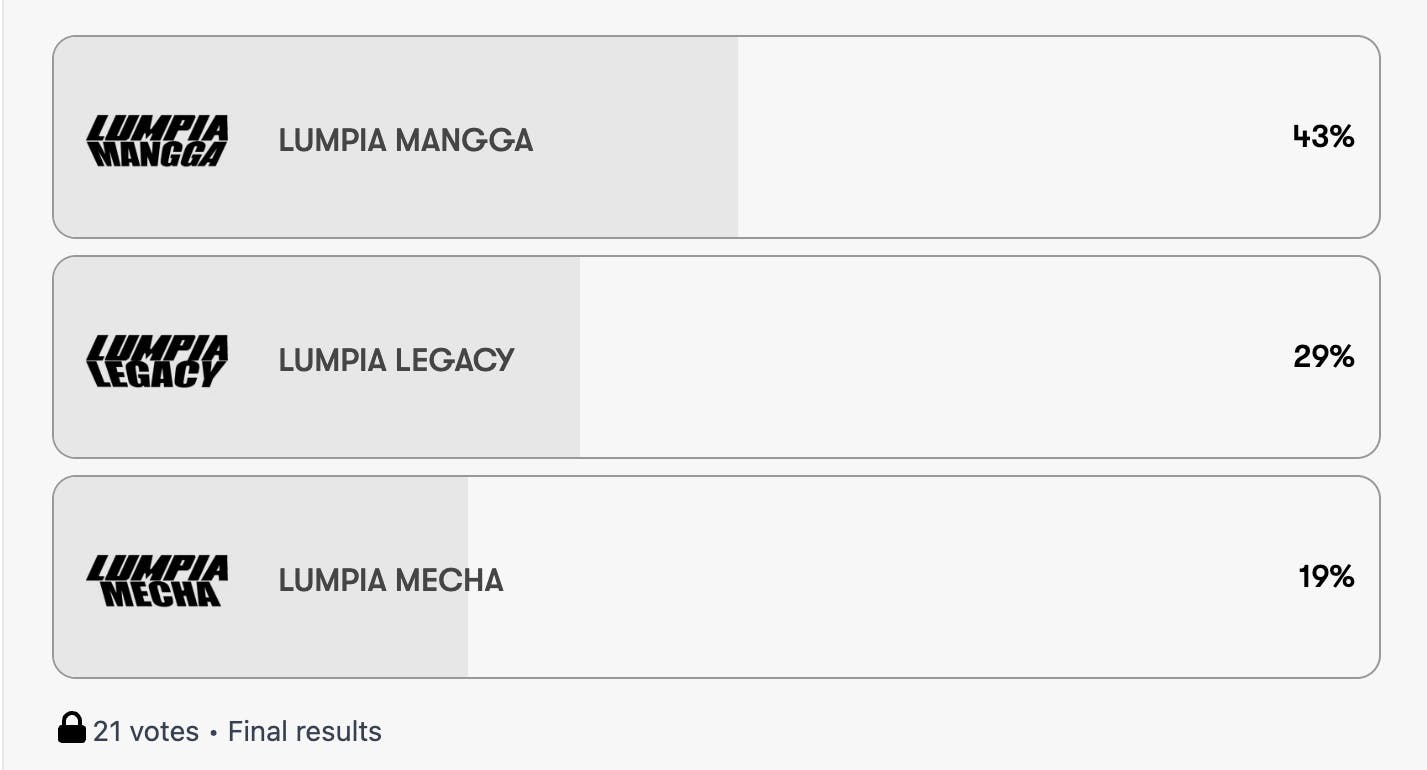This screenshot has height=770, width=1427.
Task: Click the Lumpia Legacy logo
Action: [x=157, y=360]
